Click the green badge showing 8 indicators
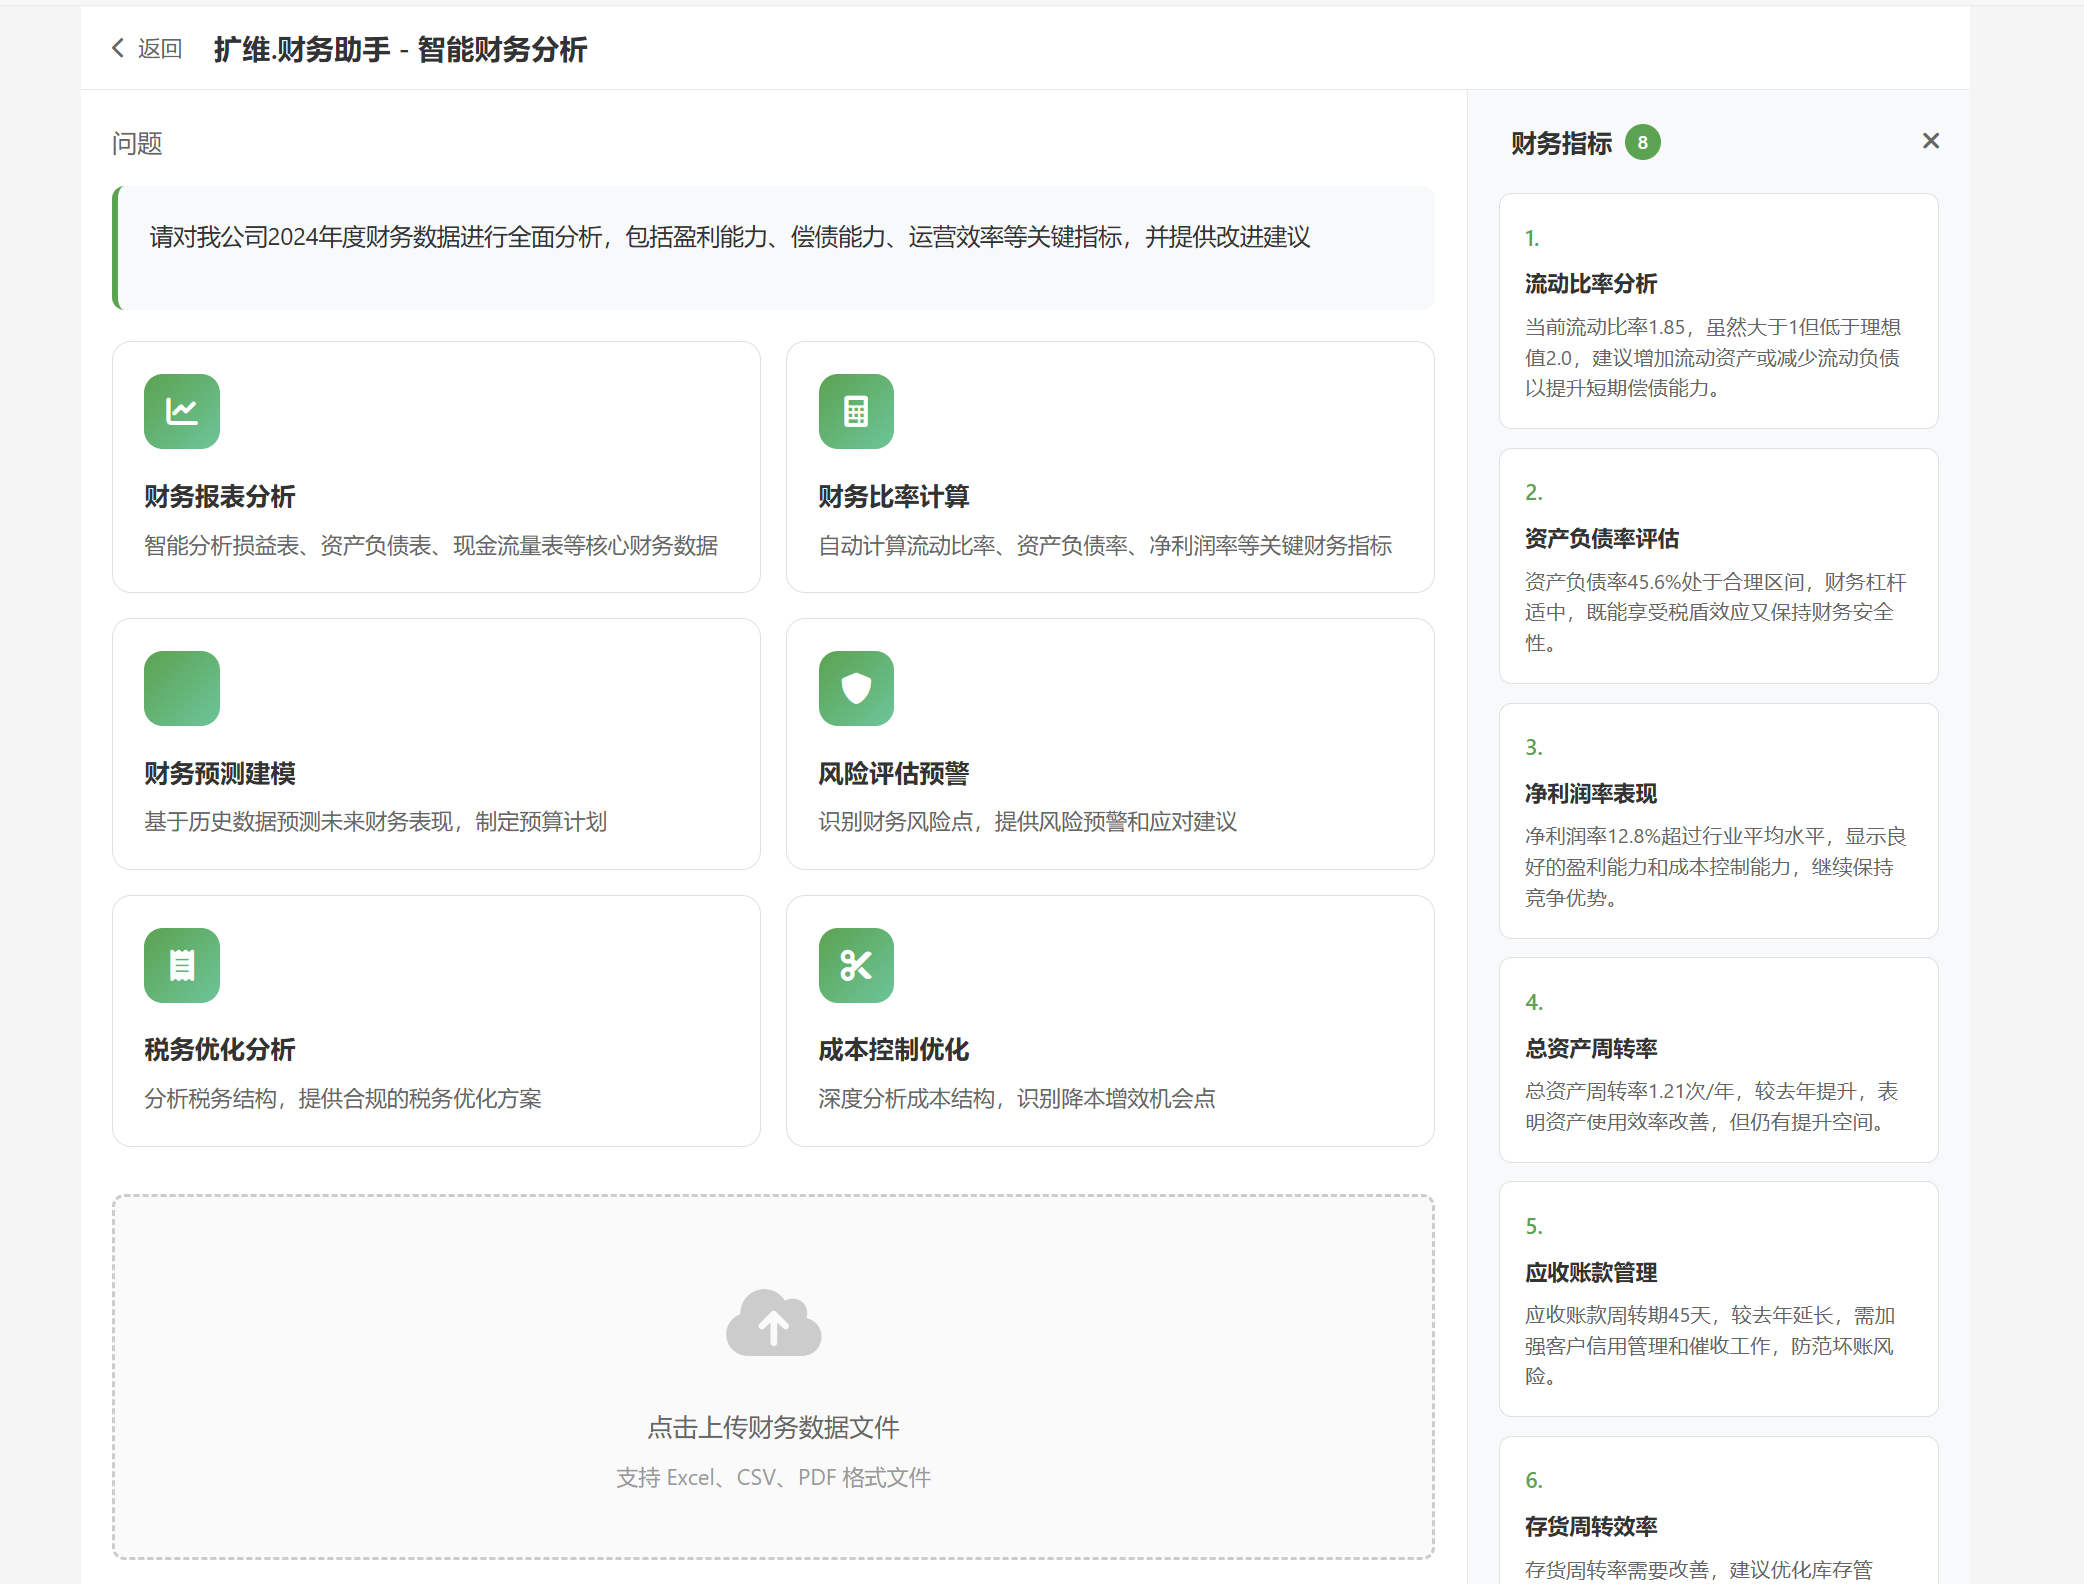The height and width of the screenshot is (1584, 2084). (1642, 142)
